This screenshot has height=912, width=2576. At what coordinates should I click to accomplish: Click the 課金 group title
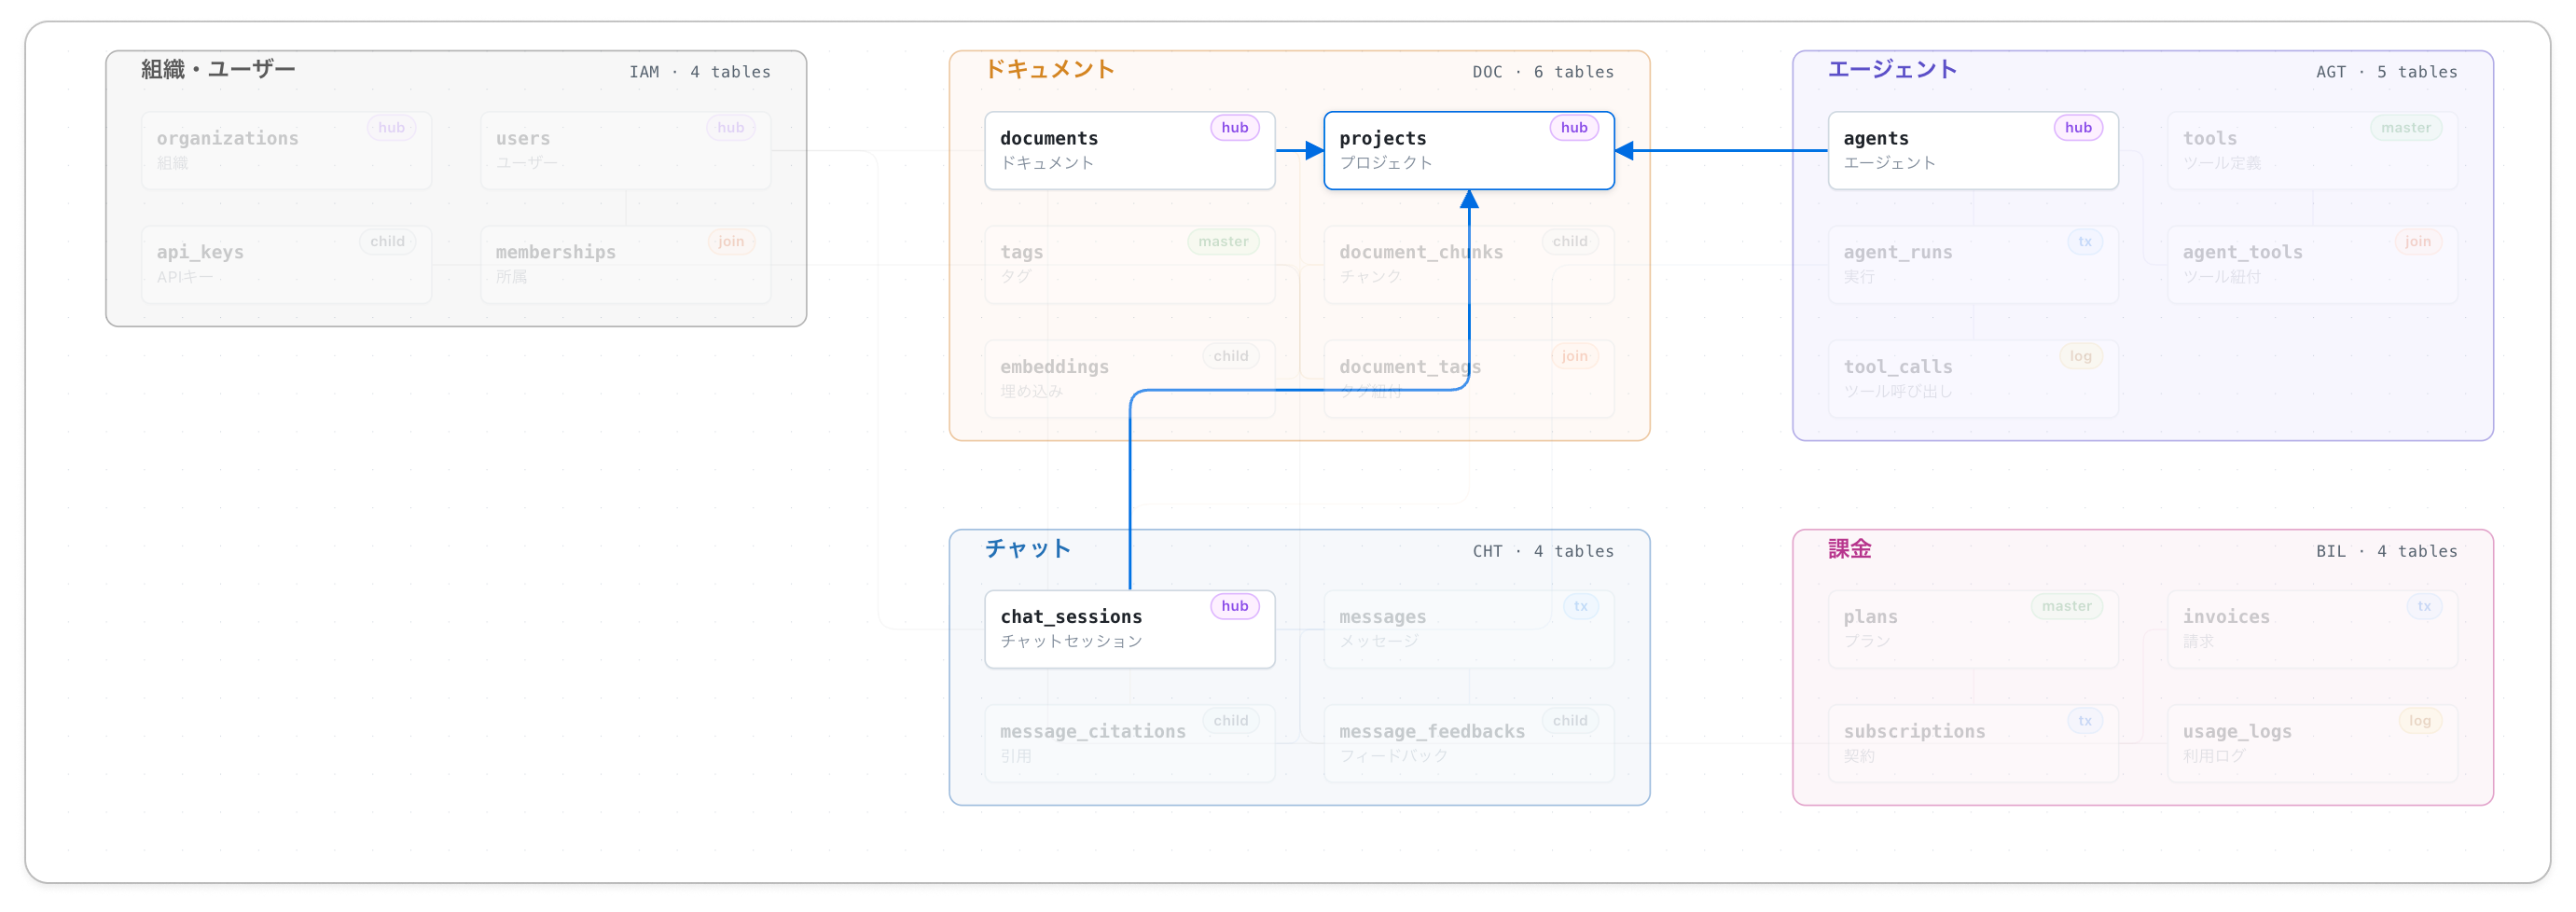point(1849,548)
